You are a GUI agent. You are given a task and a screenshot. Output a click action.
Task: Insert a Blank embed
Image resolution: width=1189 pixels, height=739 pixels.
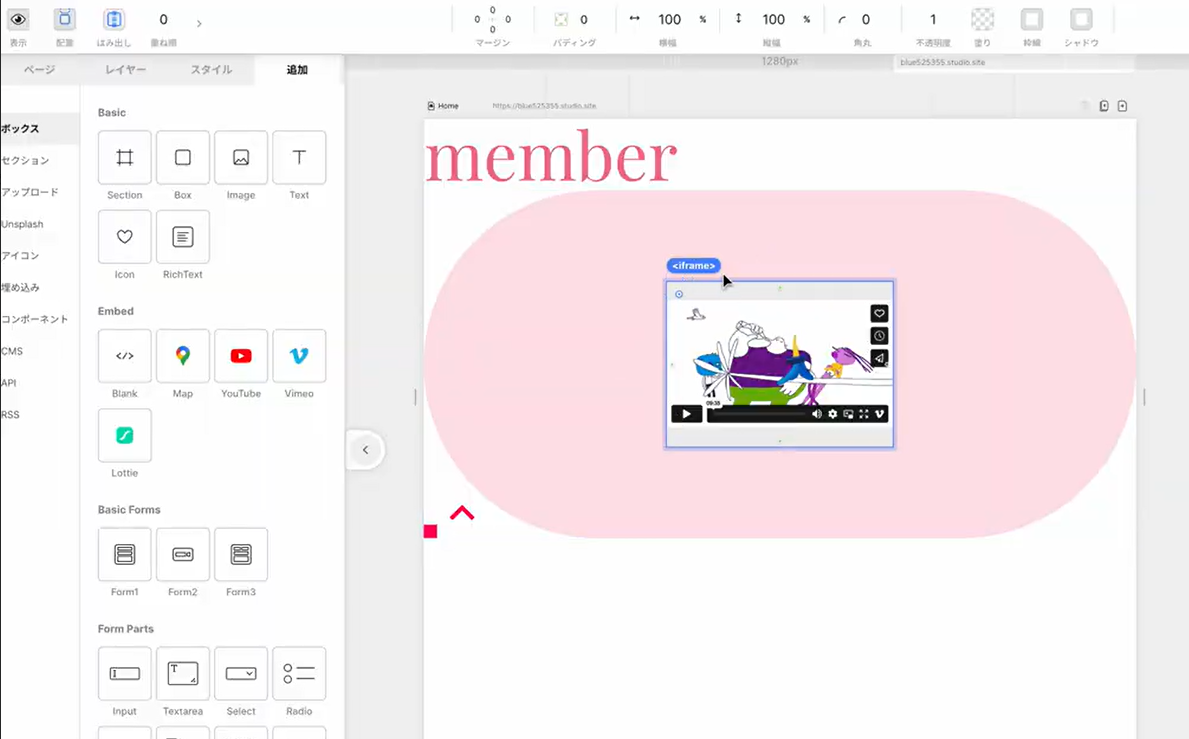point(124,355)
